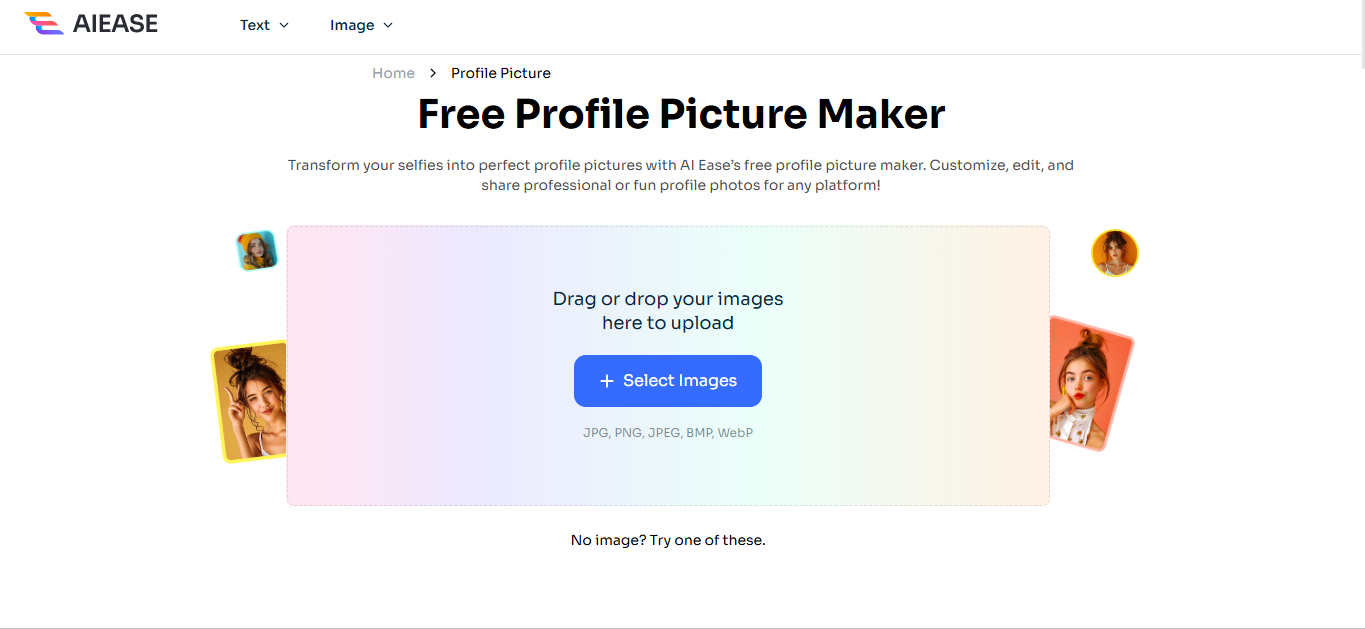Click the AIEASE striped logo icon
Screen dimensions: 1365x629
[x=44, y=24]
